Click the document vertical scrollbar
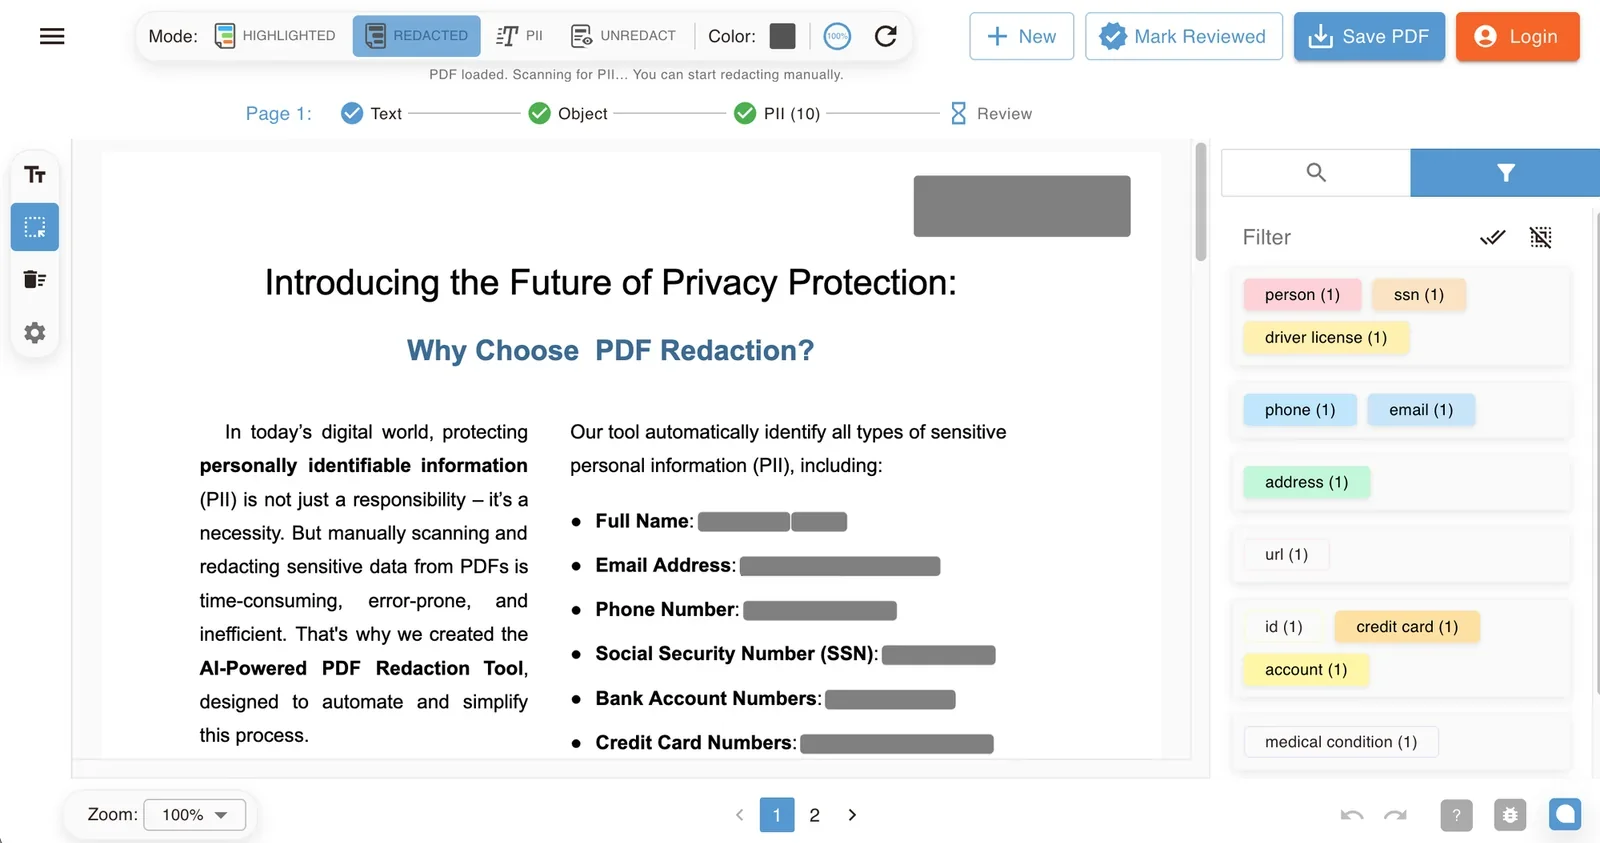The width and height of the screenshot is (1600, 843). pyautogui.click(x=1201, y=202)
